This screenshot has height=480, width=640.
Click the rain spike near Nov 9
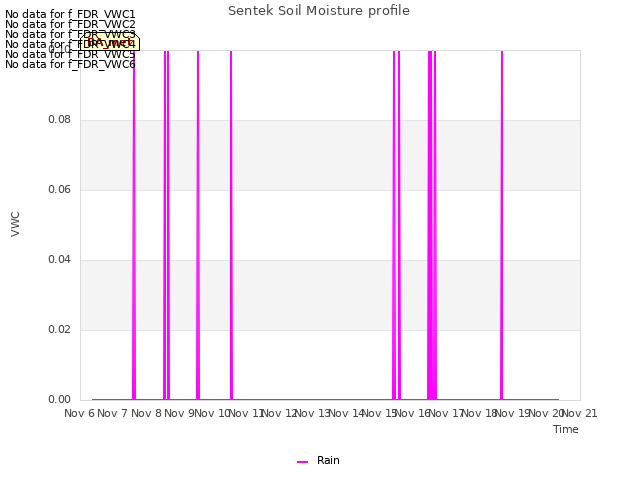tap(198, 225)
